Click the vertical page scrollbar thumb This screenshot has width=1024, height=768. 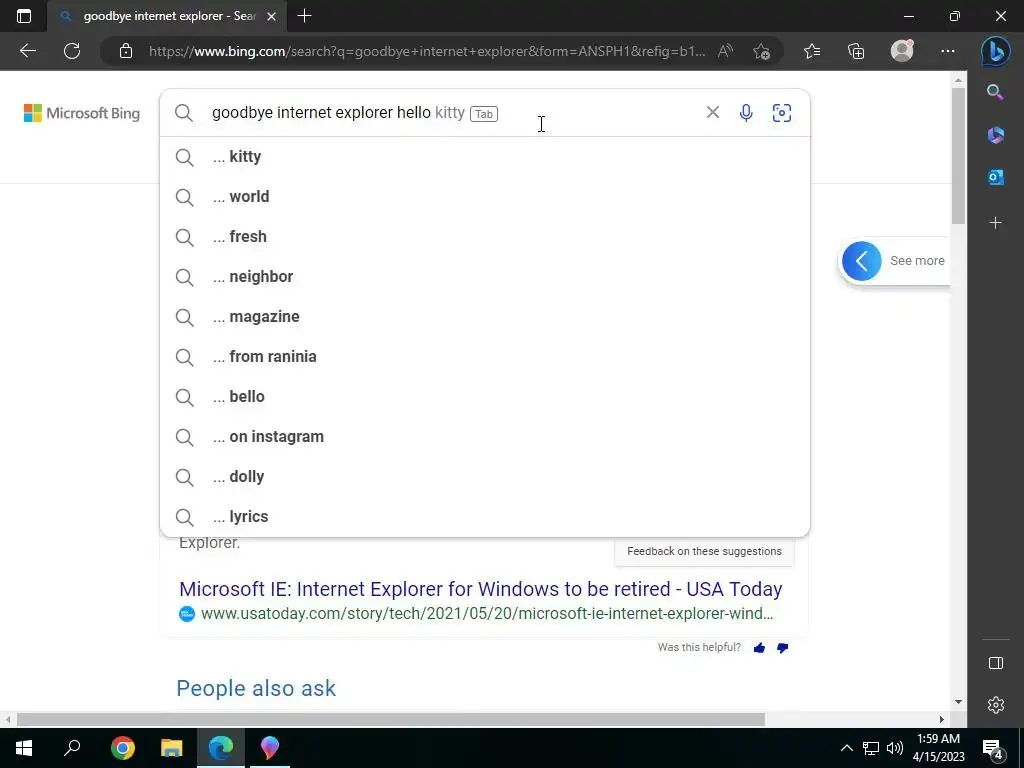958,155
